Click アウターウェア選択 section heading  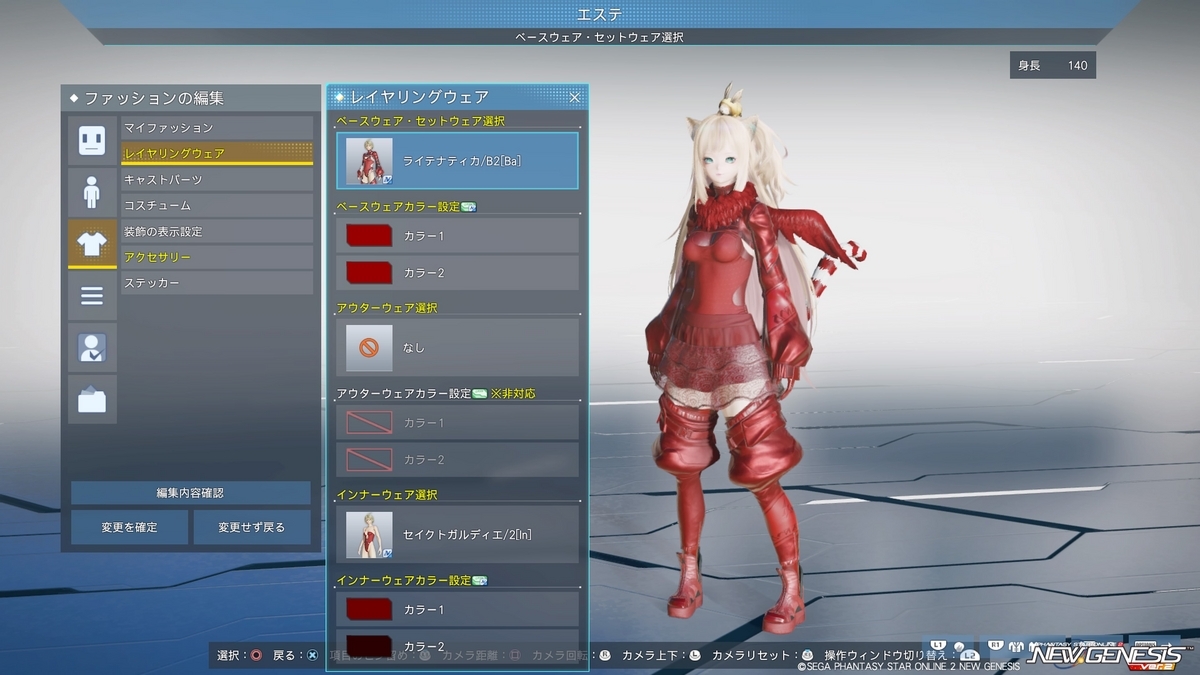(387, 308)
